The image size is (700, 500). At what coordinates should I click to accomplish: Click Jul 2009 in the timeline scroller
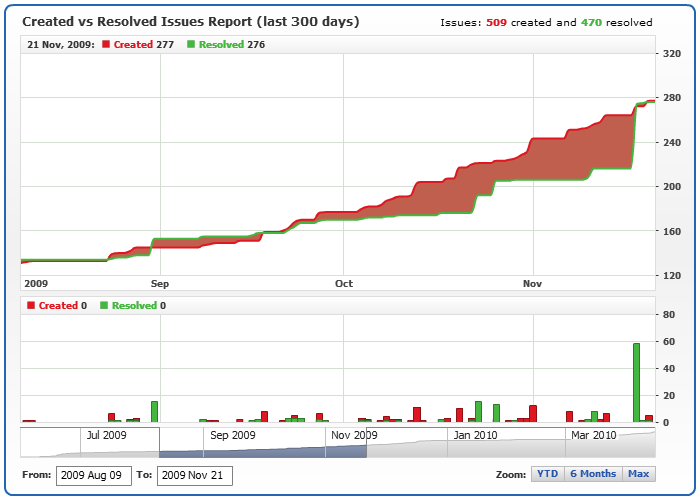106,435
